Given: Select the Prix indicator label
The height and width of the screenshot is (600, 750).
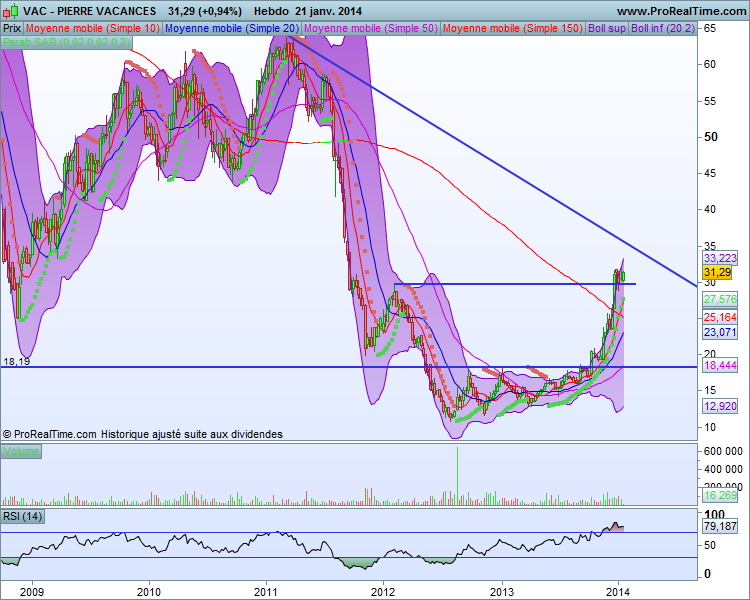Looking at the screenshot, I should (x=11, y=28).
